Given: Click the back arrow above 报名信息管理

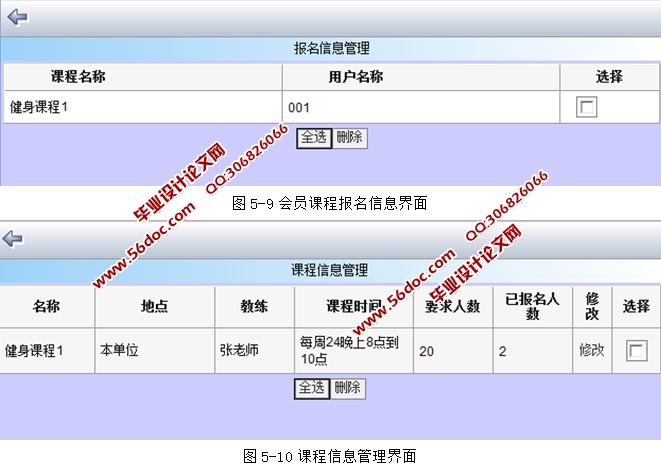Looking at the screenshot, I should [x=17, y=17].
